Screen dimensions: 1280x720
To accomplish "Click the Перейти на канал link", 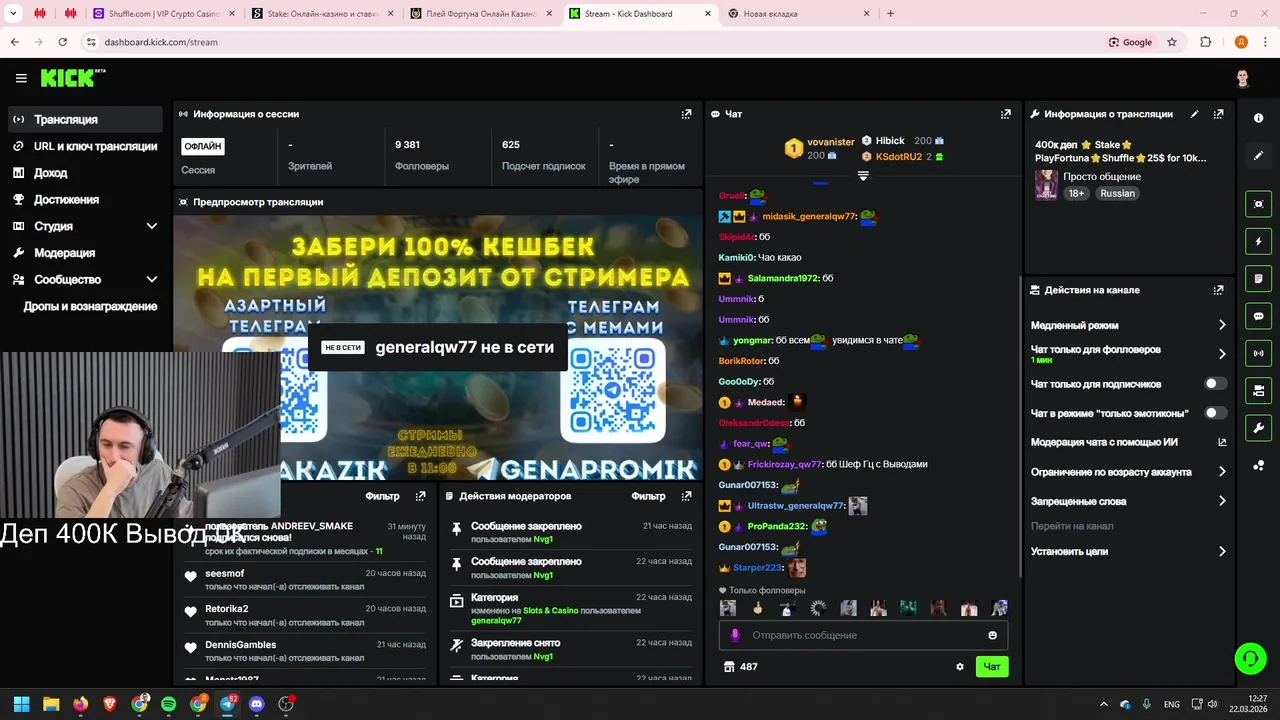I will [1072, 526].
